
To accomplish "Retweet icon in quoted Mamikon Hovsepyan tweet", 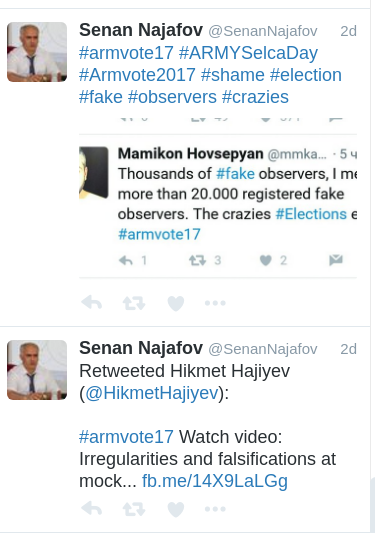I will tap(198, 260).
